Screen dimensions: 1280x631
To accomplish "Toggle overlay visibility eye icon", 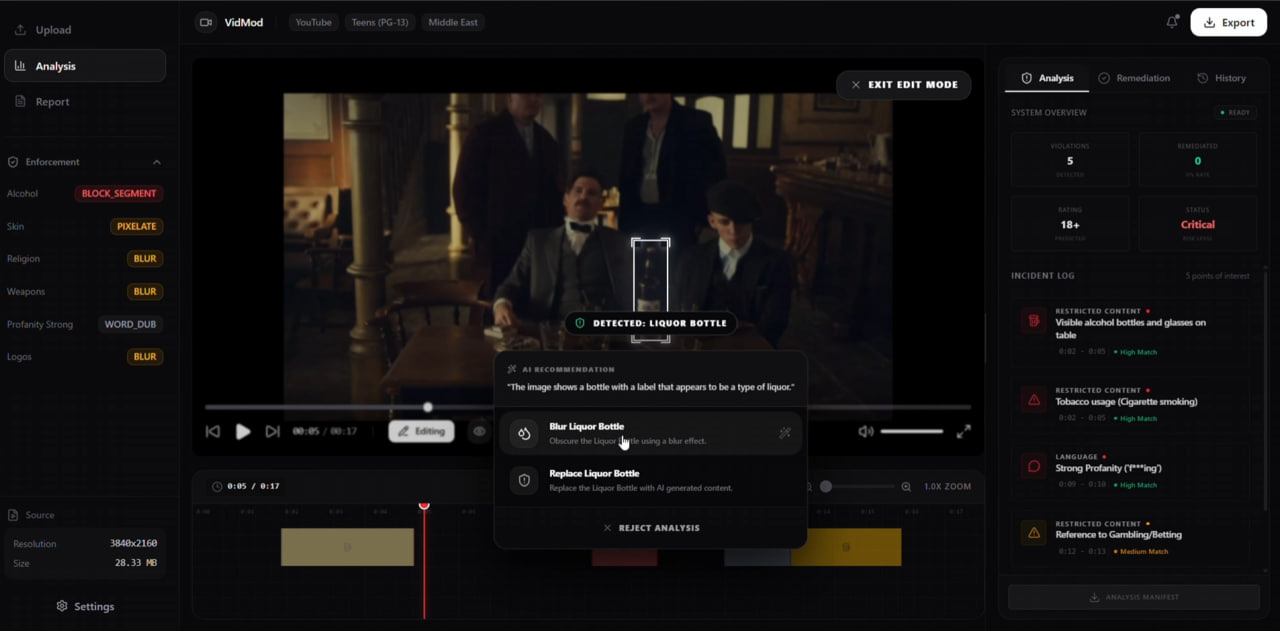I will pos(479,431).
